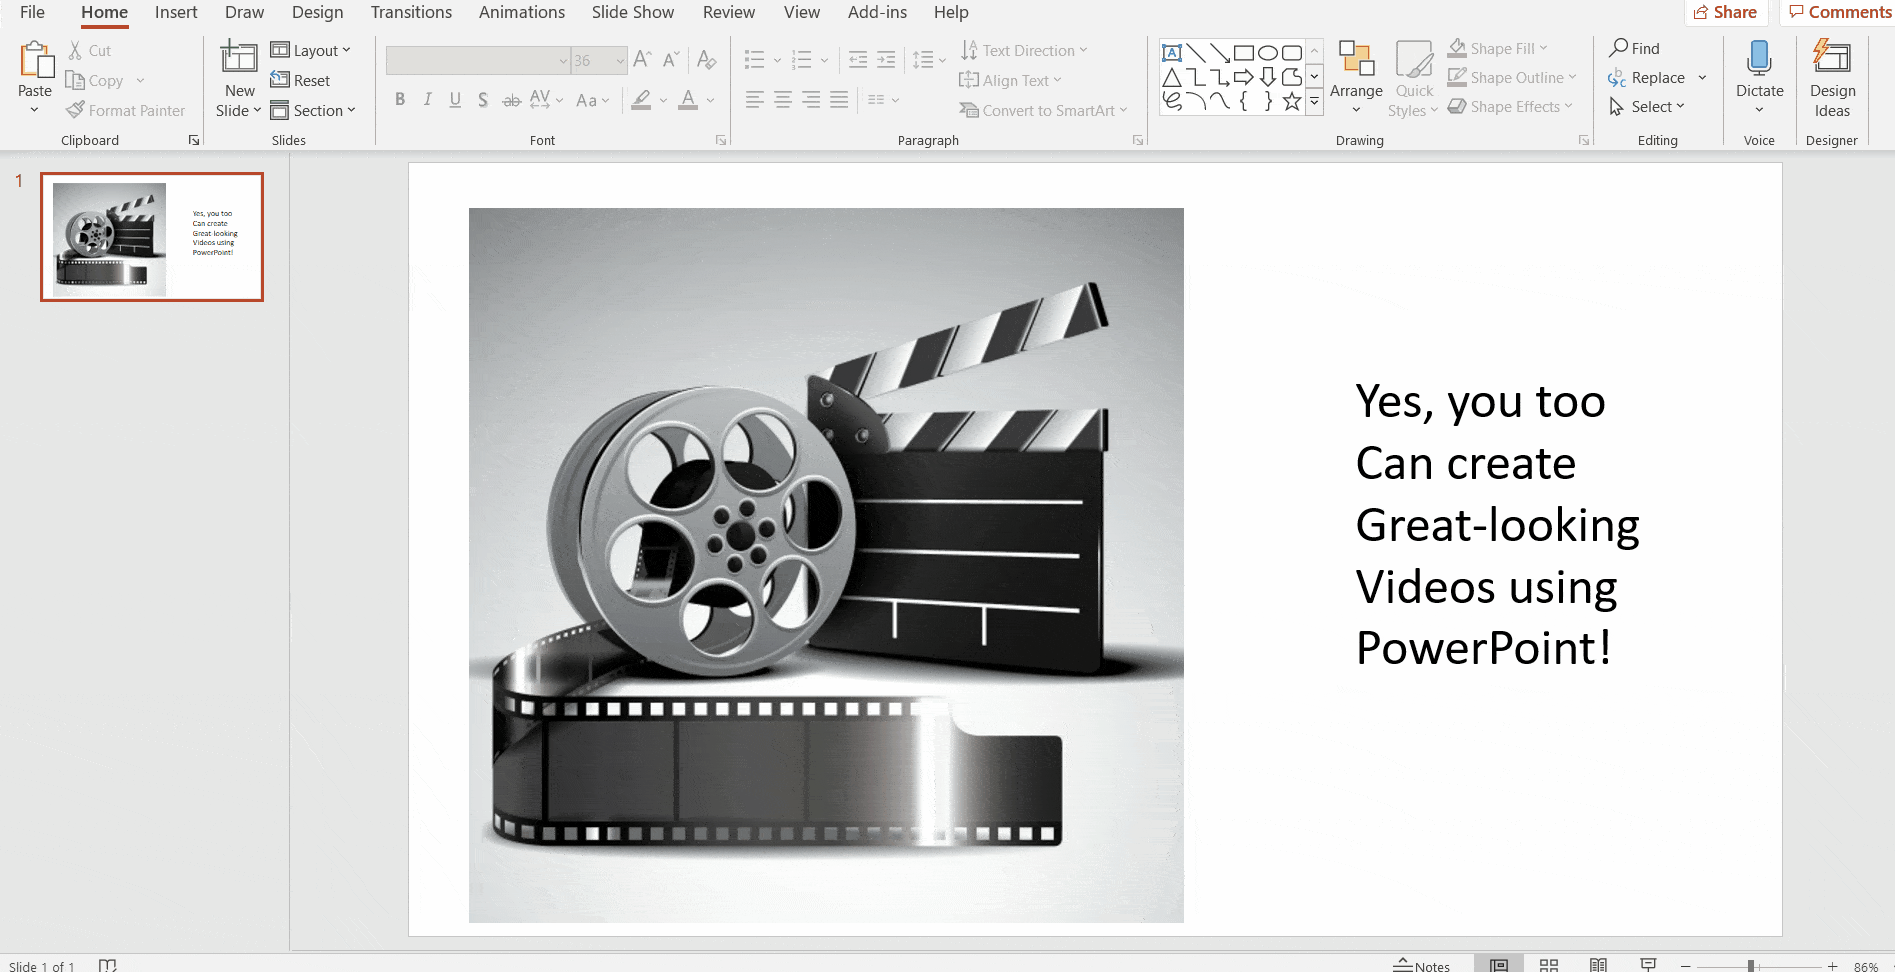Open the Arrange tool

click(1356, 70)
